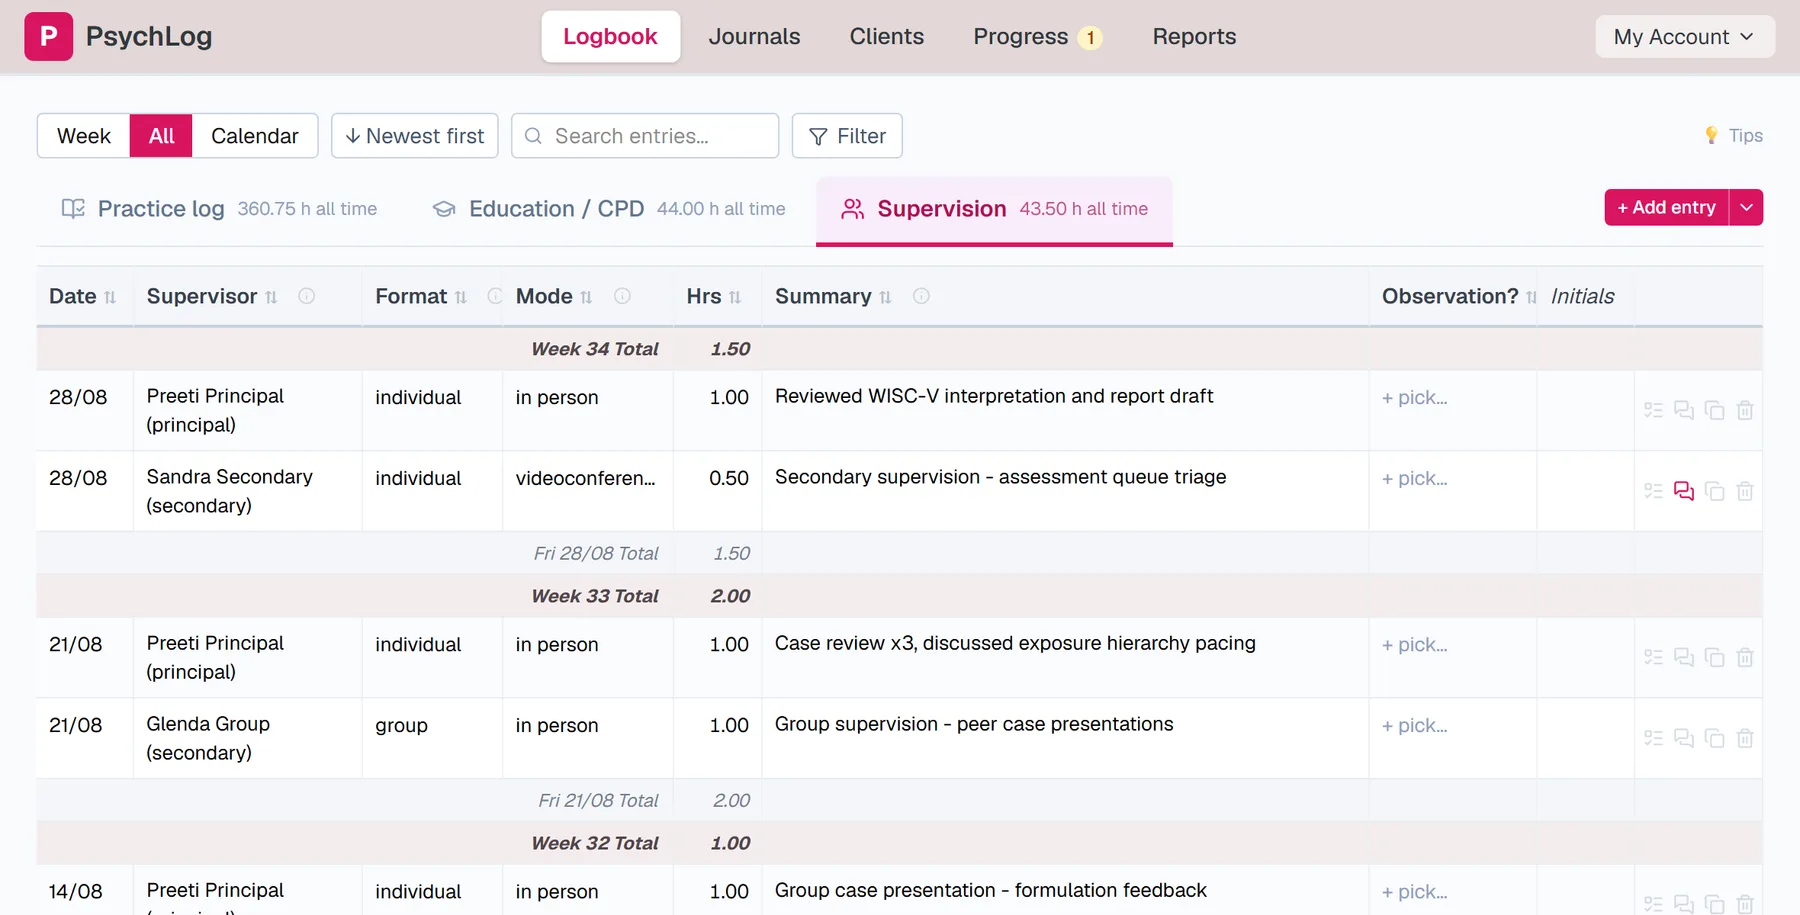Click the Add entry button
Image resolution: width=1800 pixels, height=915 pixels.
[x=1666, y=207]
